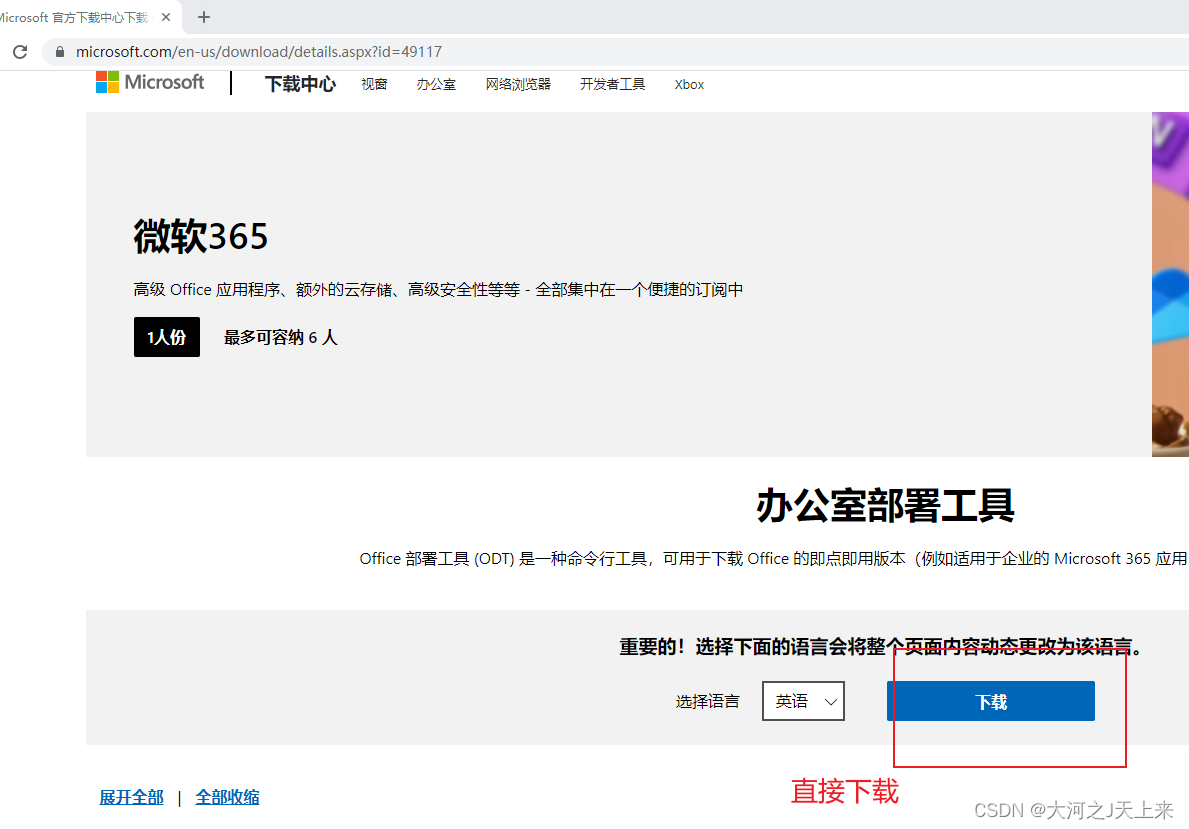
Task: Click the address bar URL
Action: [259, 52]
